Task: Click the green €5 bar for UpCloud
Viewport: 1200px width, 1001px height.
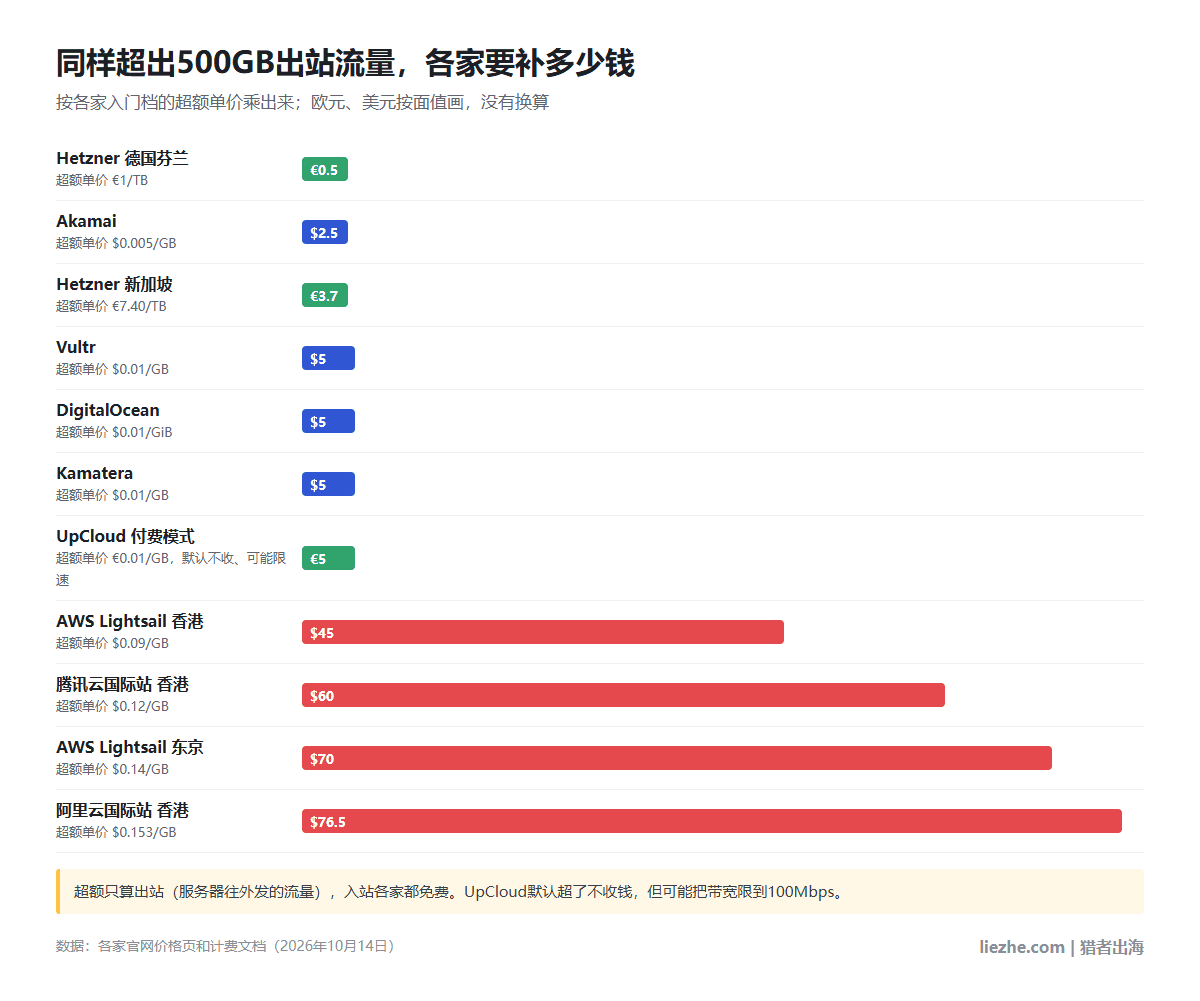Action: pos(328,558)
